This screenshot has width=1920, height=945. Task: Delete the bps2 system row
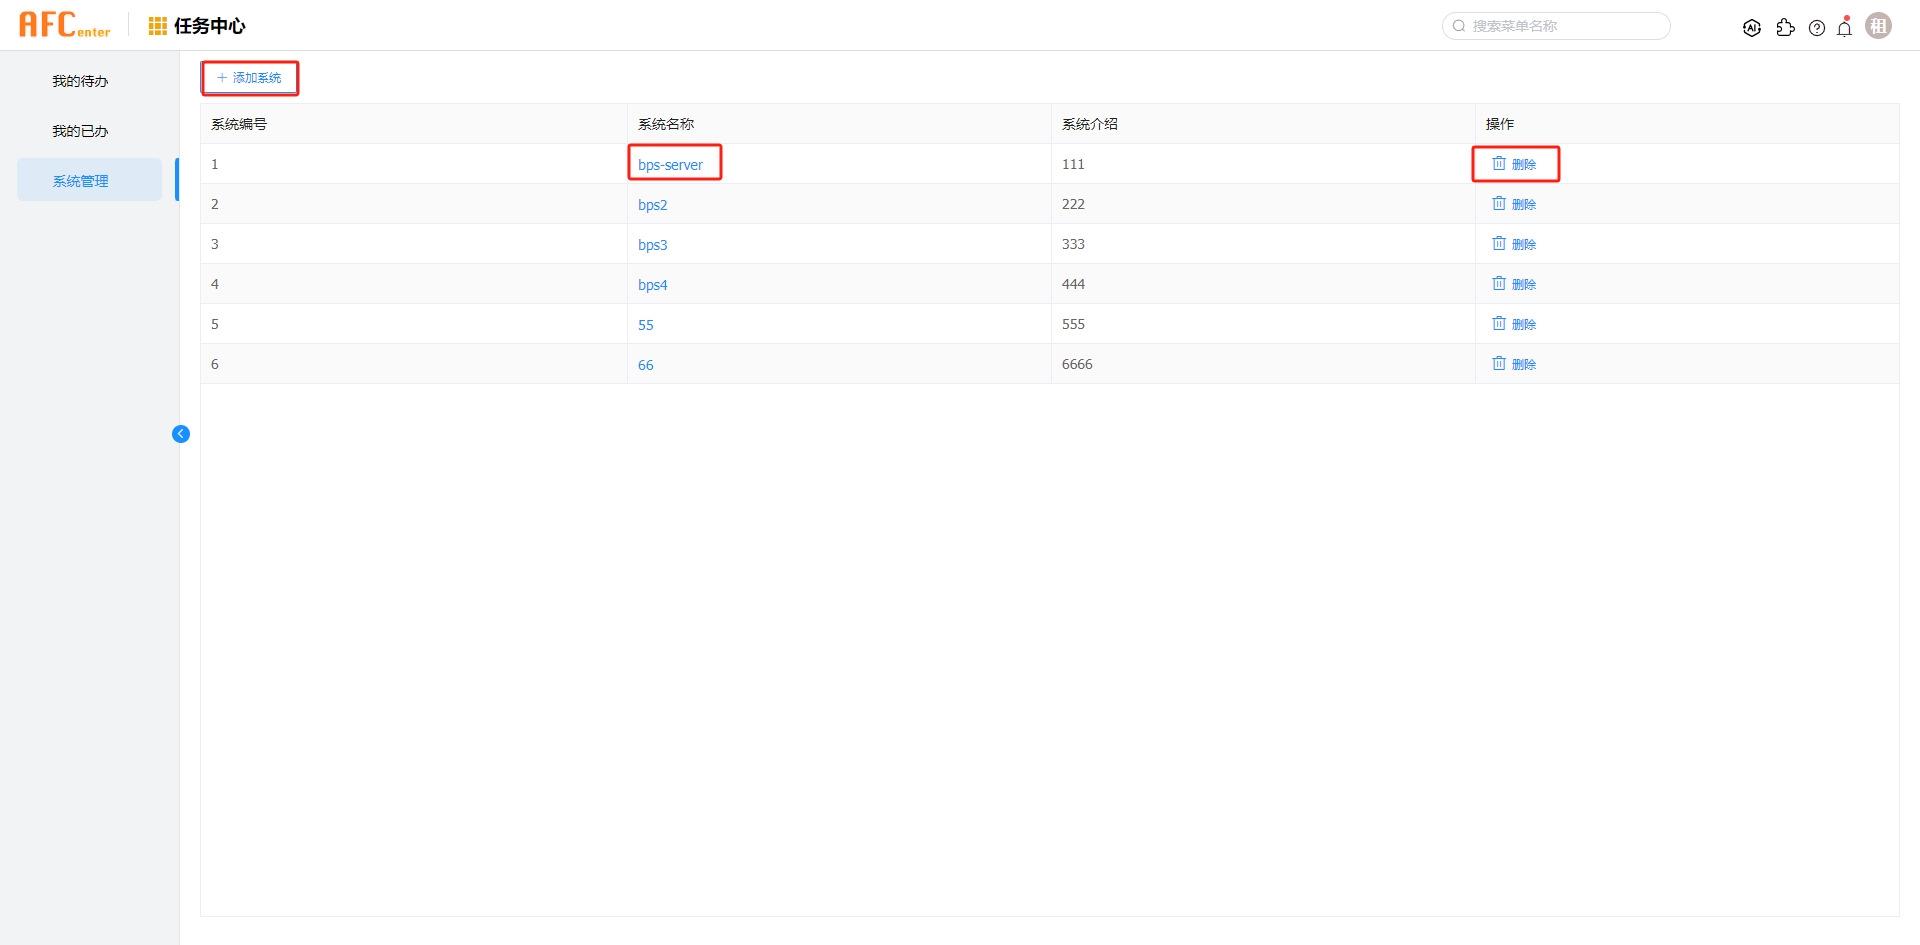[1514, 204]
